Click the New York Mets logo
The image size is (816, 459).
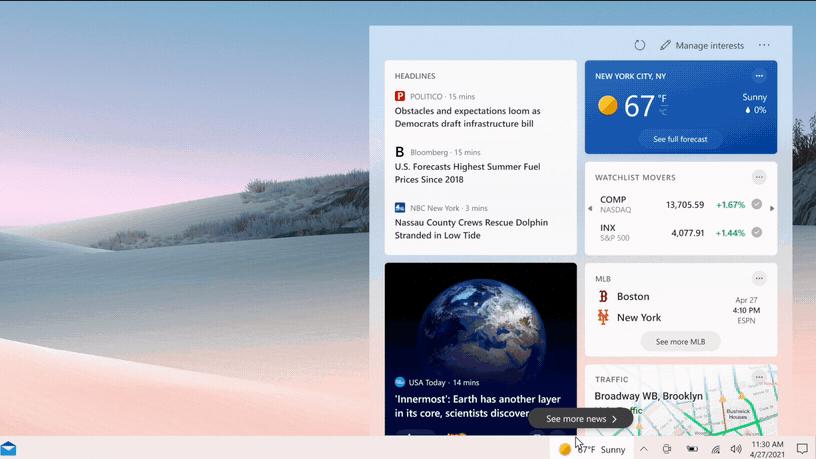tap(603, 317)
